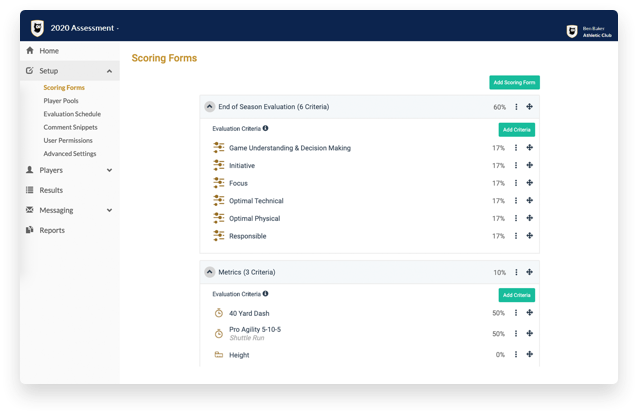The width and height of the screenshot is (638, 414).
Task: Click Add Criteria in the Metrics form
Action: pos(516,295)
